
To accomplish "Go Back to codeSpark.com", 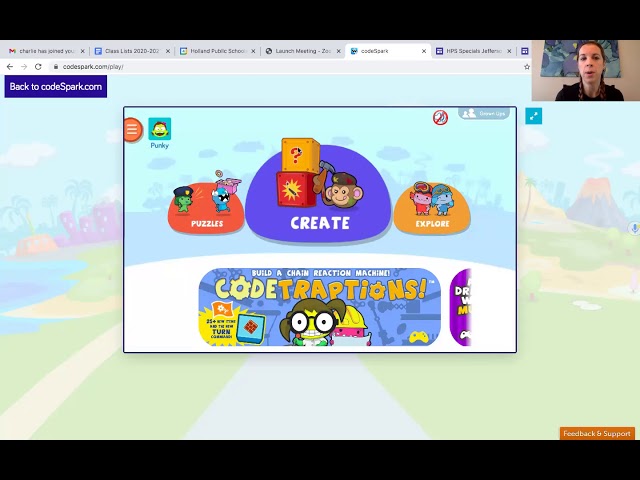I will coord(56,87).
